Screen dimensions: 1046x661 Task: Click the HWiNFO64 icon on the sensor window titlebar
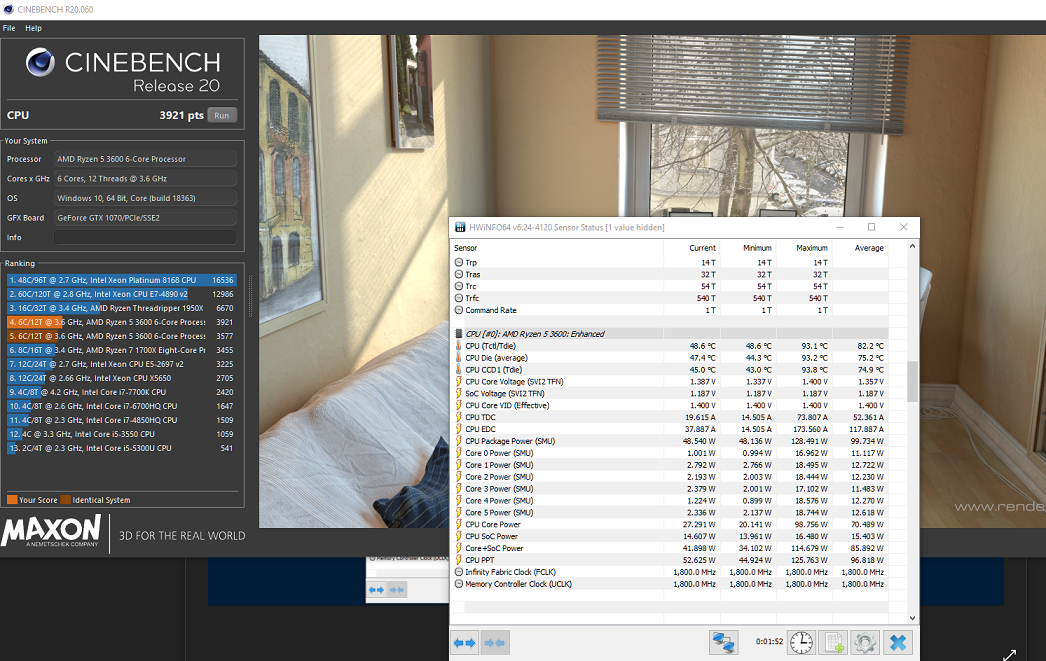(458, 226)
